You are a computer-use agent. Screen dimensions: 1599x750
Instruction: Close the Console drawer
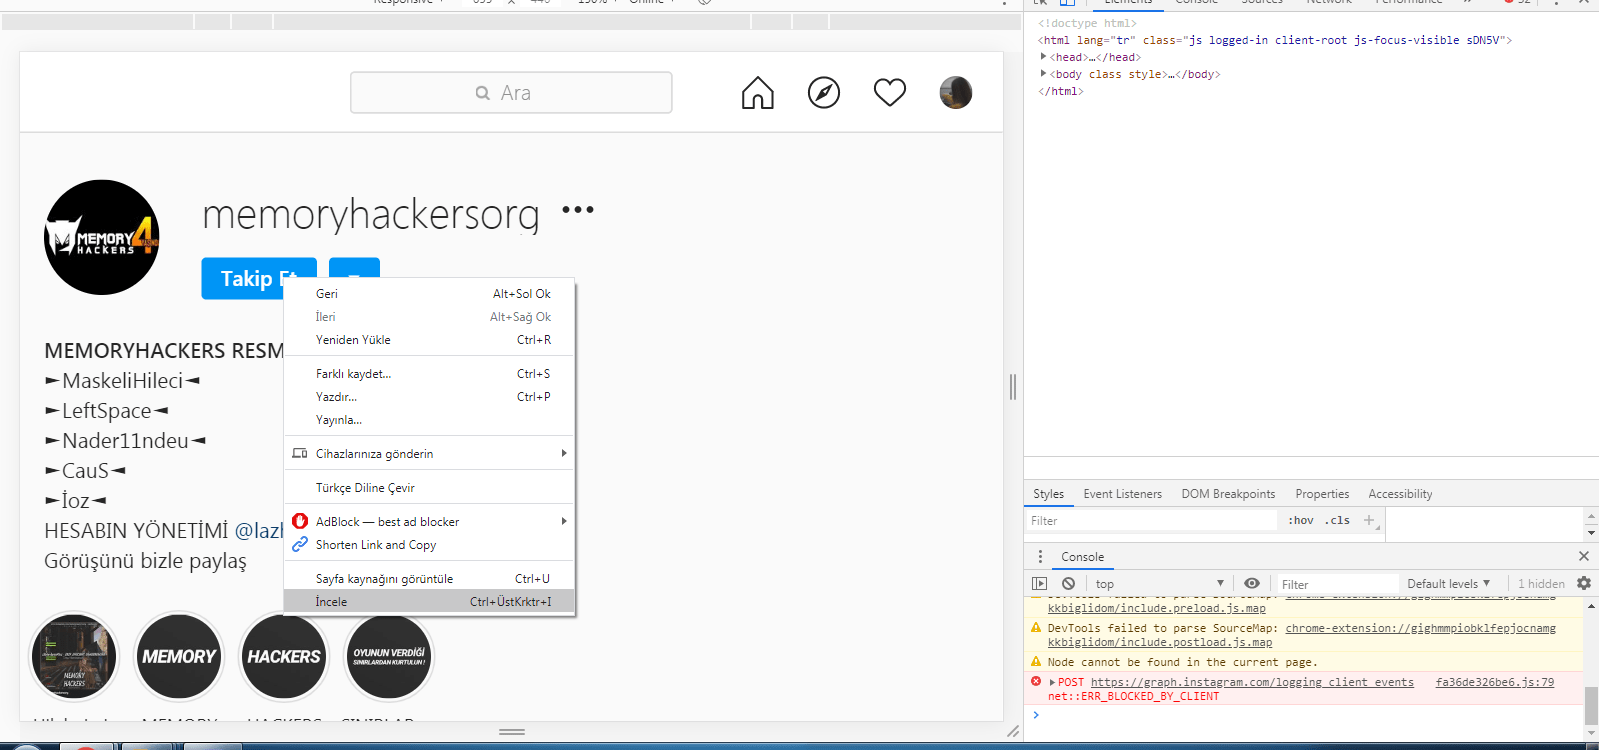coord(1584,556)
